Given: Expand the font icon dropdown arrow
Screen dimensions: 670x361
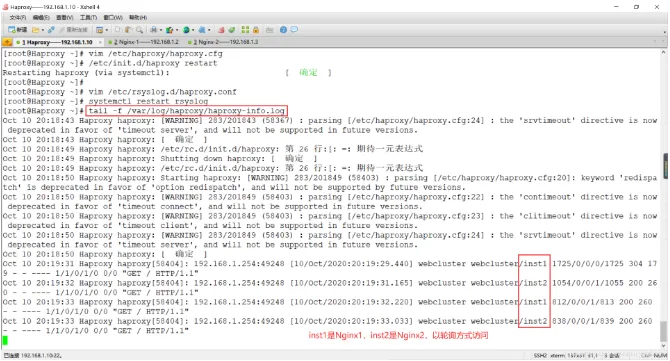Looking at the screenshot, I should pos(209,30).
